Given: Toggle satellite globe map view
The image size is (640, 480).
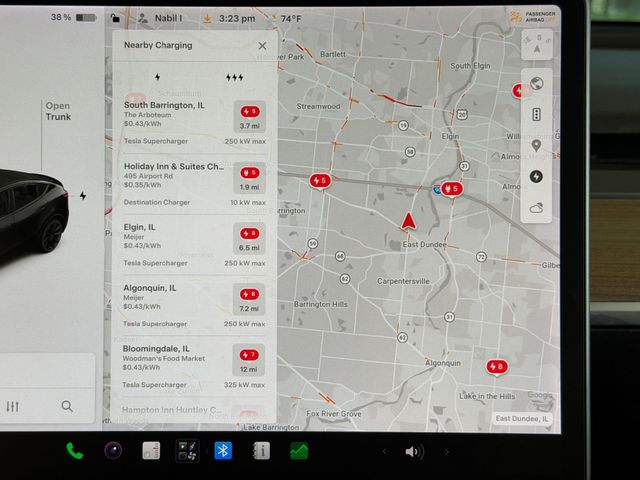Looking at the screenshot, I should coord(537,84).
